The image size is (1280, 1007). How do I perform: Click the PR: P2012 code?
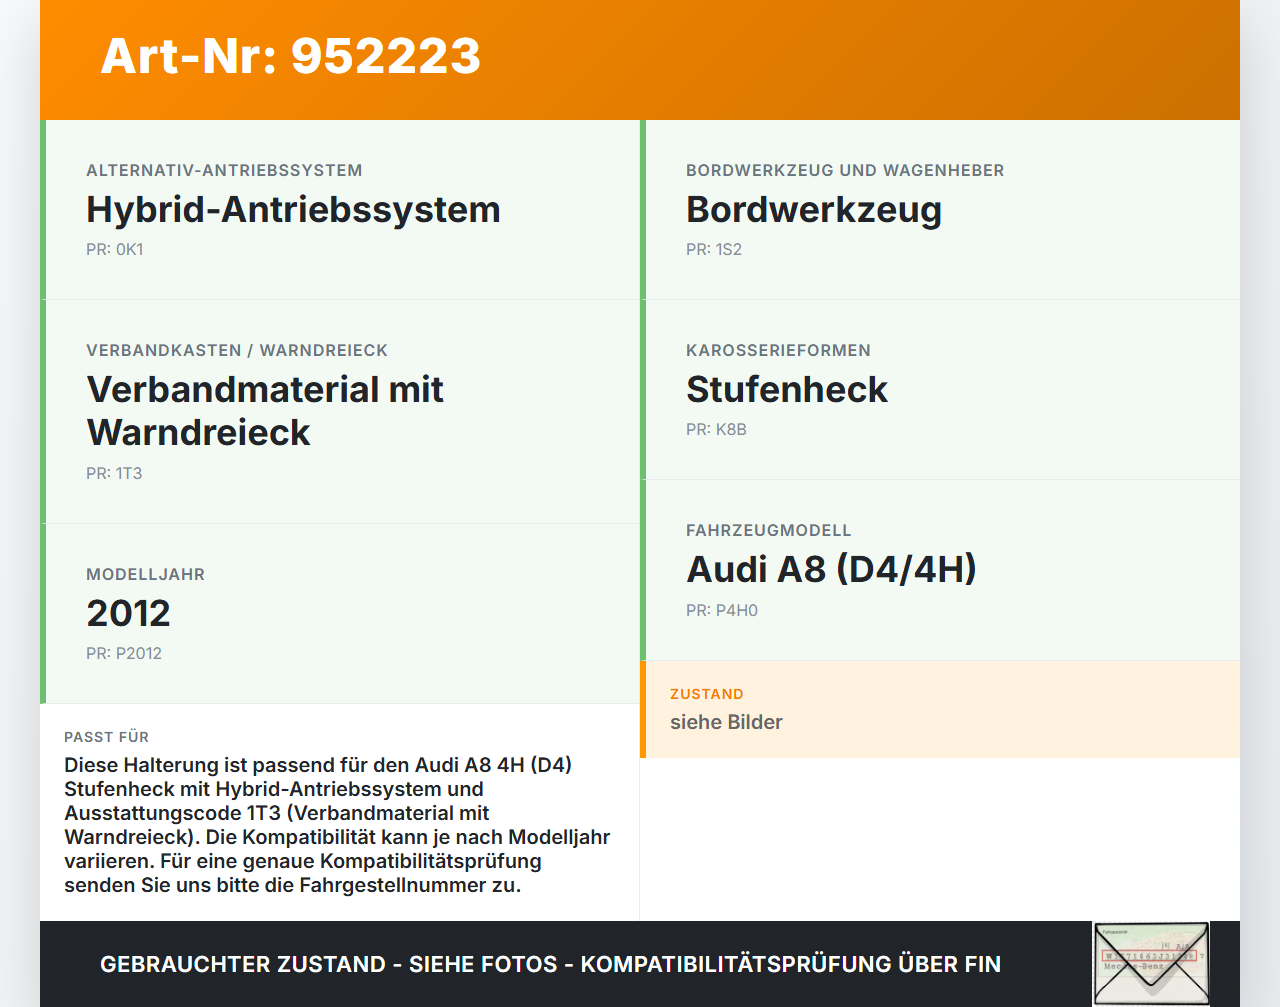(124, 653)
